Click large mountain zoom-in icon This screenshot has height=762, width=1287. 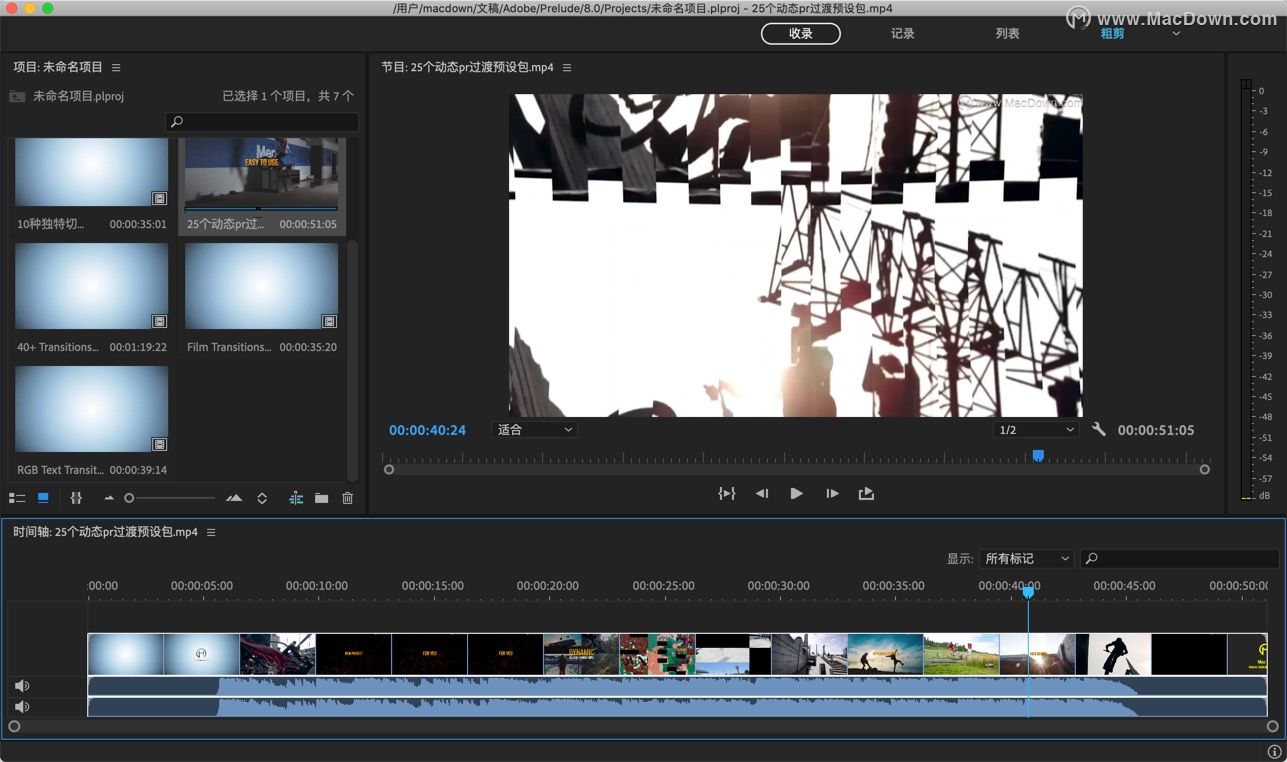234,498
